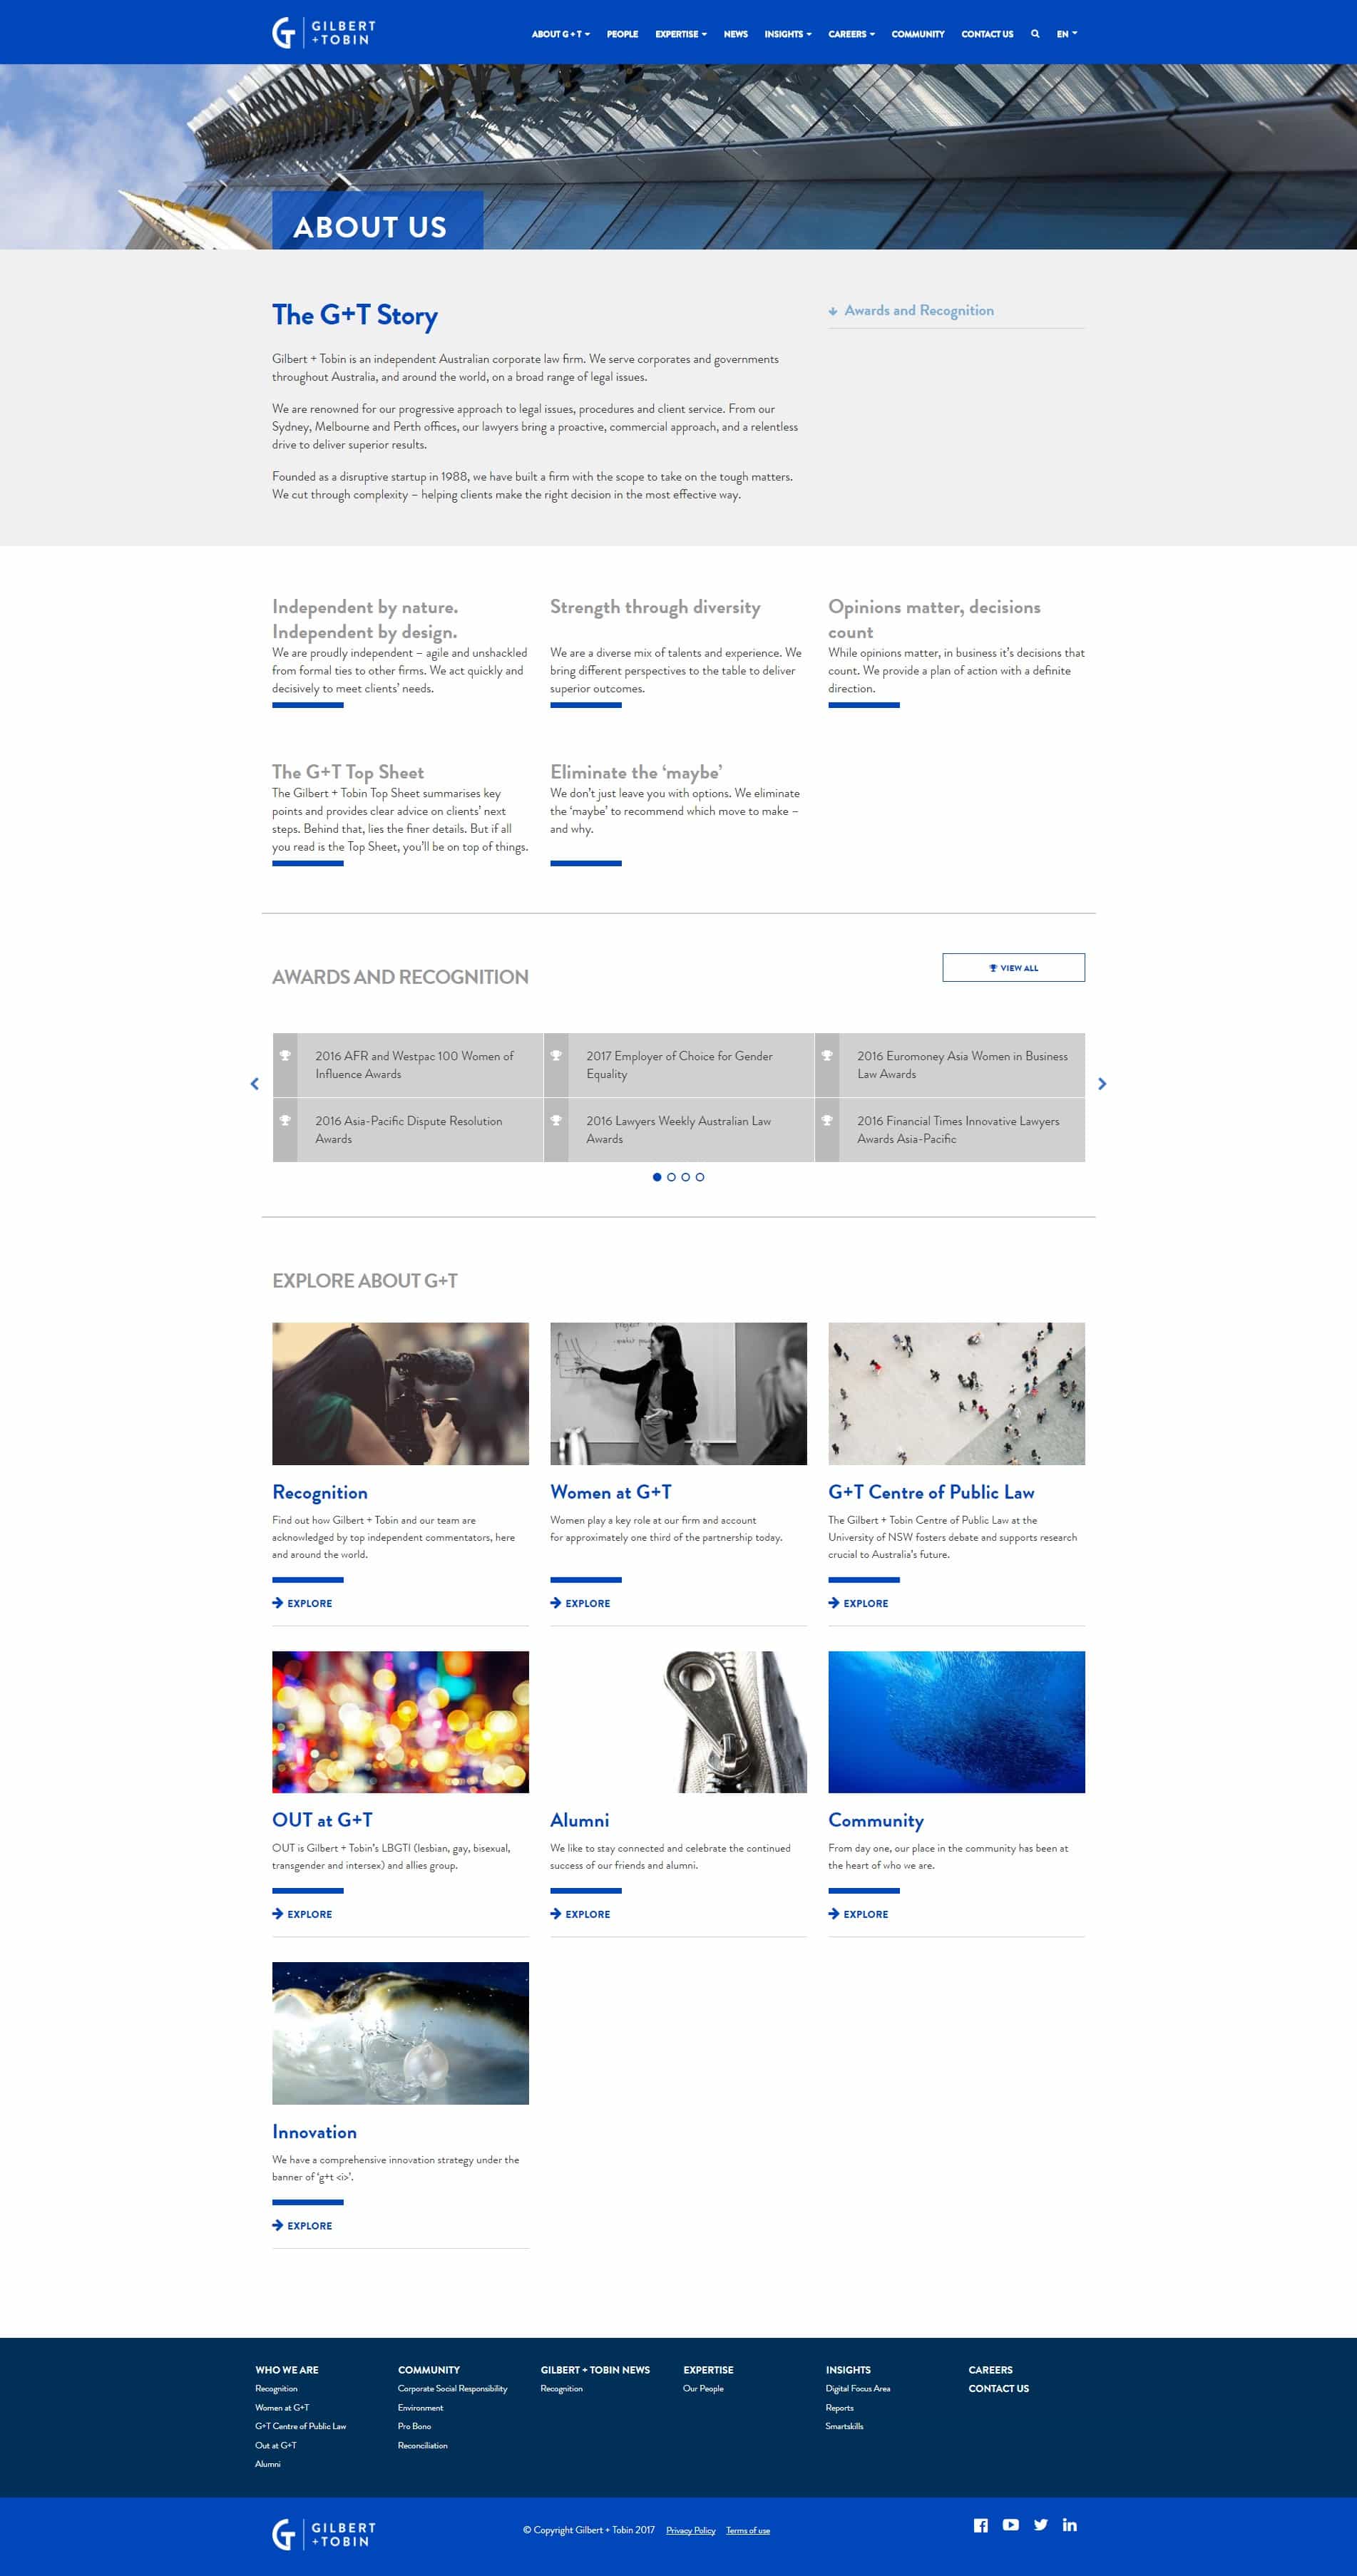Click trophy icon beside Employer of Choice award
This screenshot has width=1357, height=2576.
click(556, 1056)
